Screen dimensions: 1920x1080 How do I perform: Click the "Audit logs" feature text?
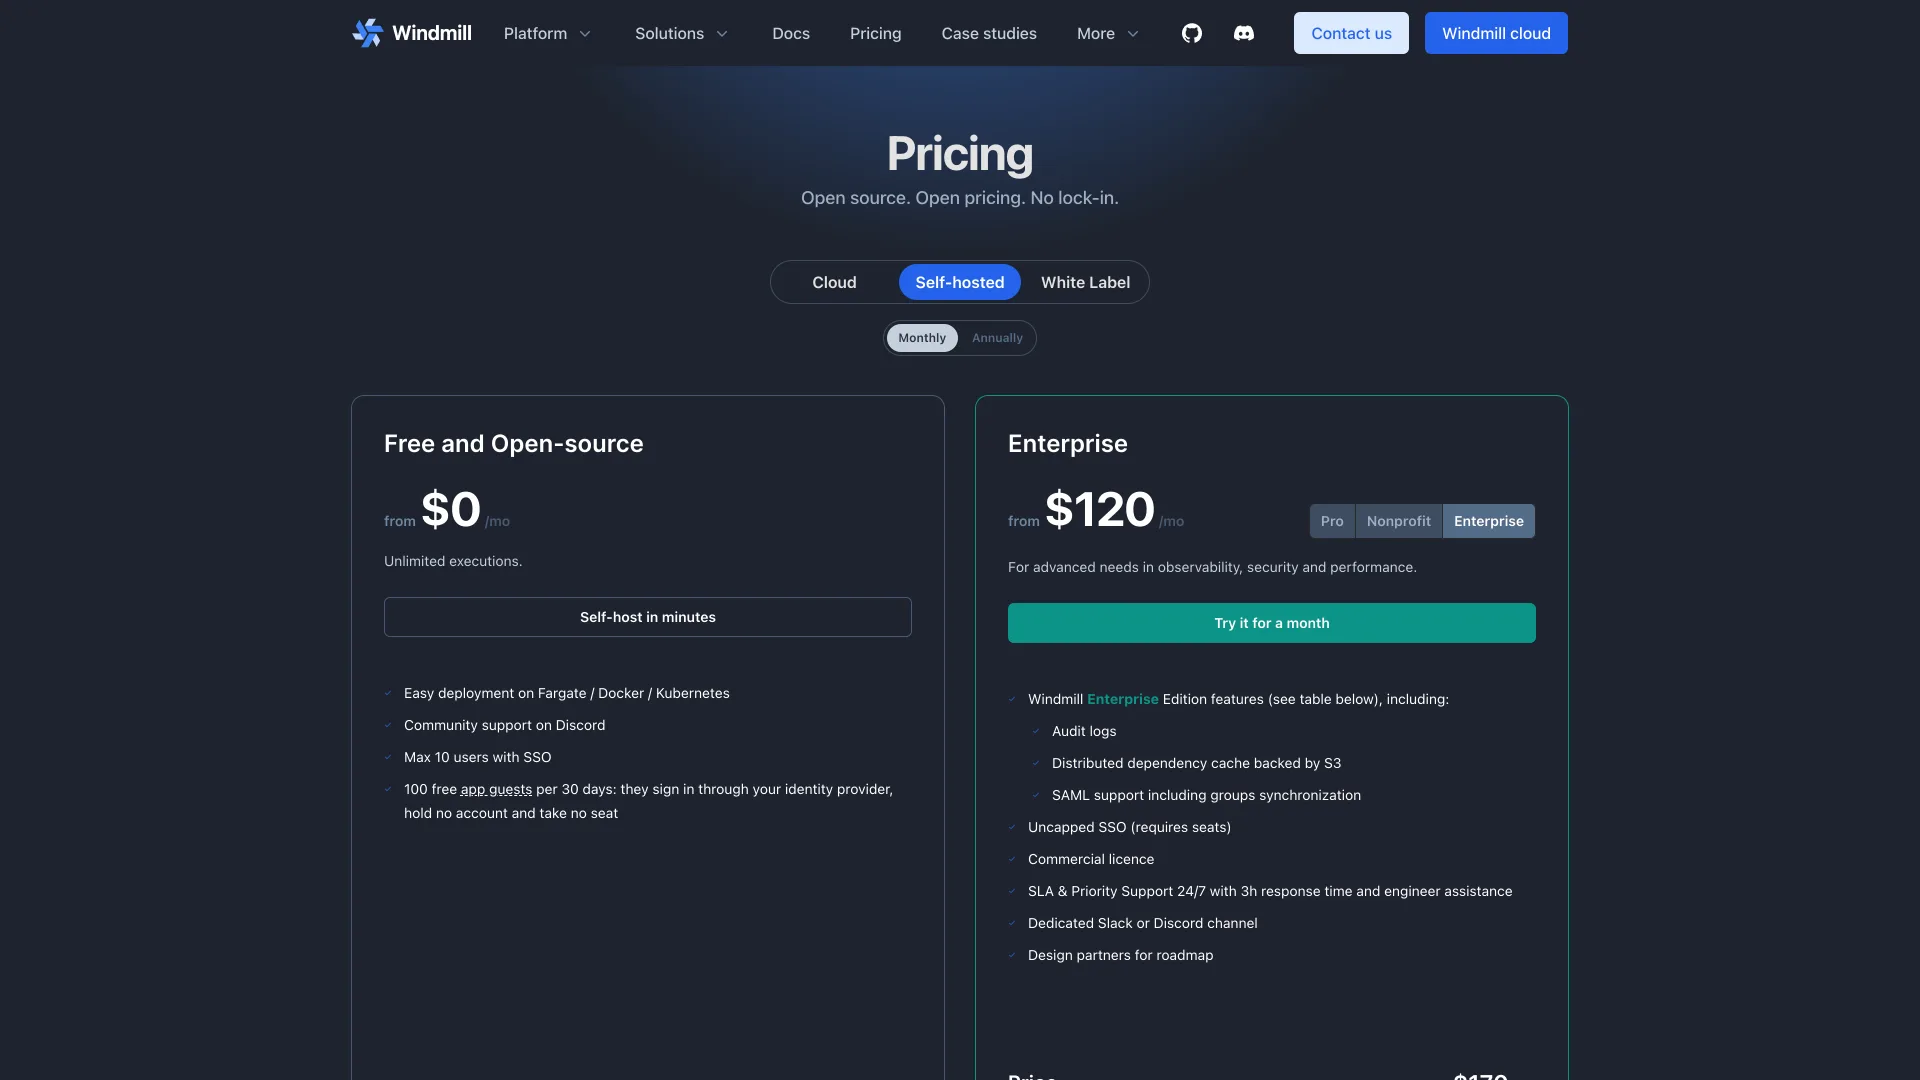(1084, 731)
